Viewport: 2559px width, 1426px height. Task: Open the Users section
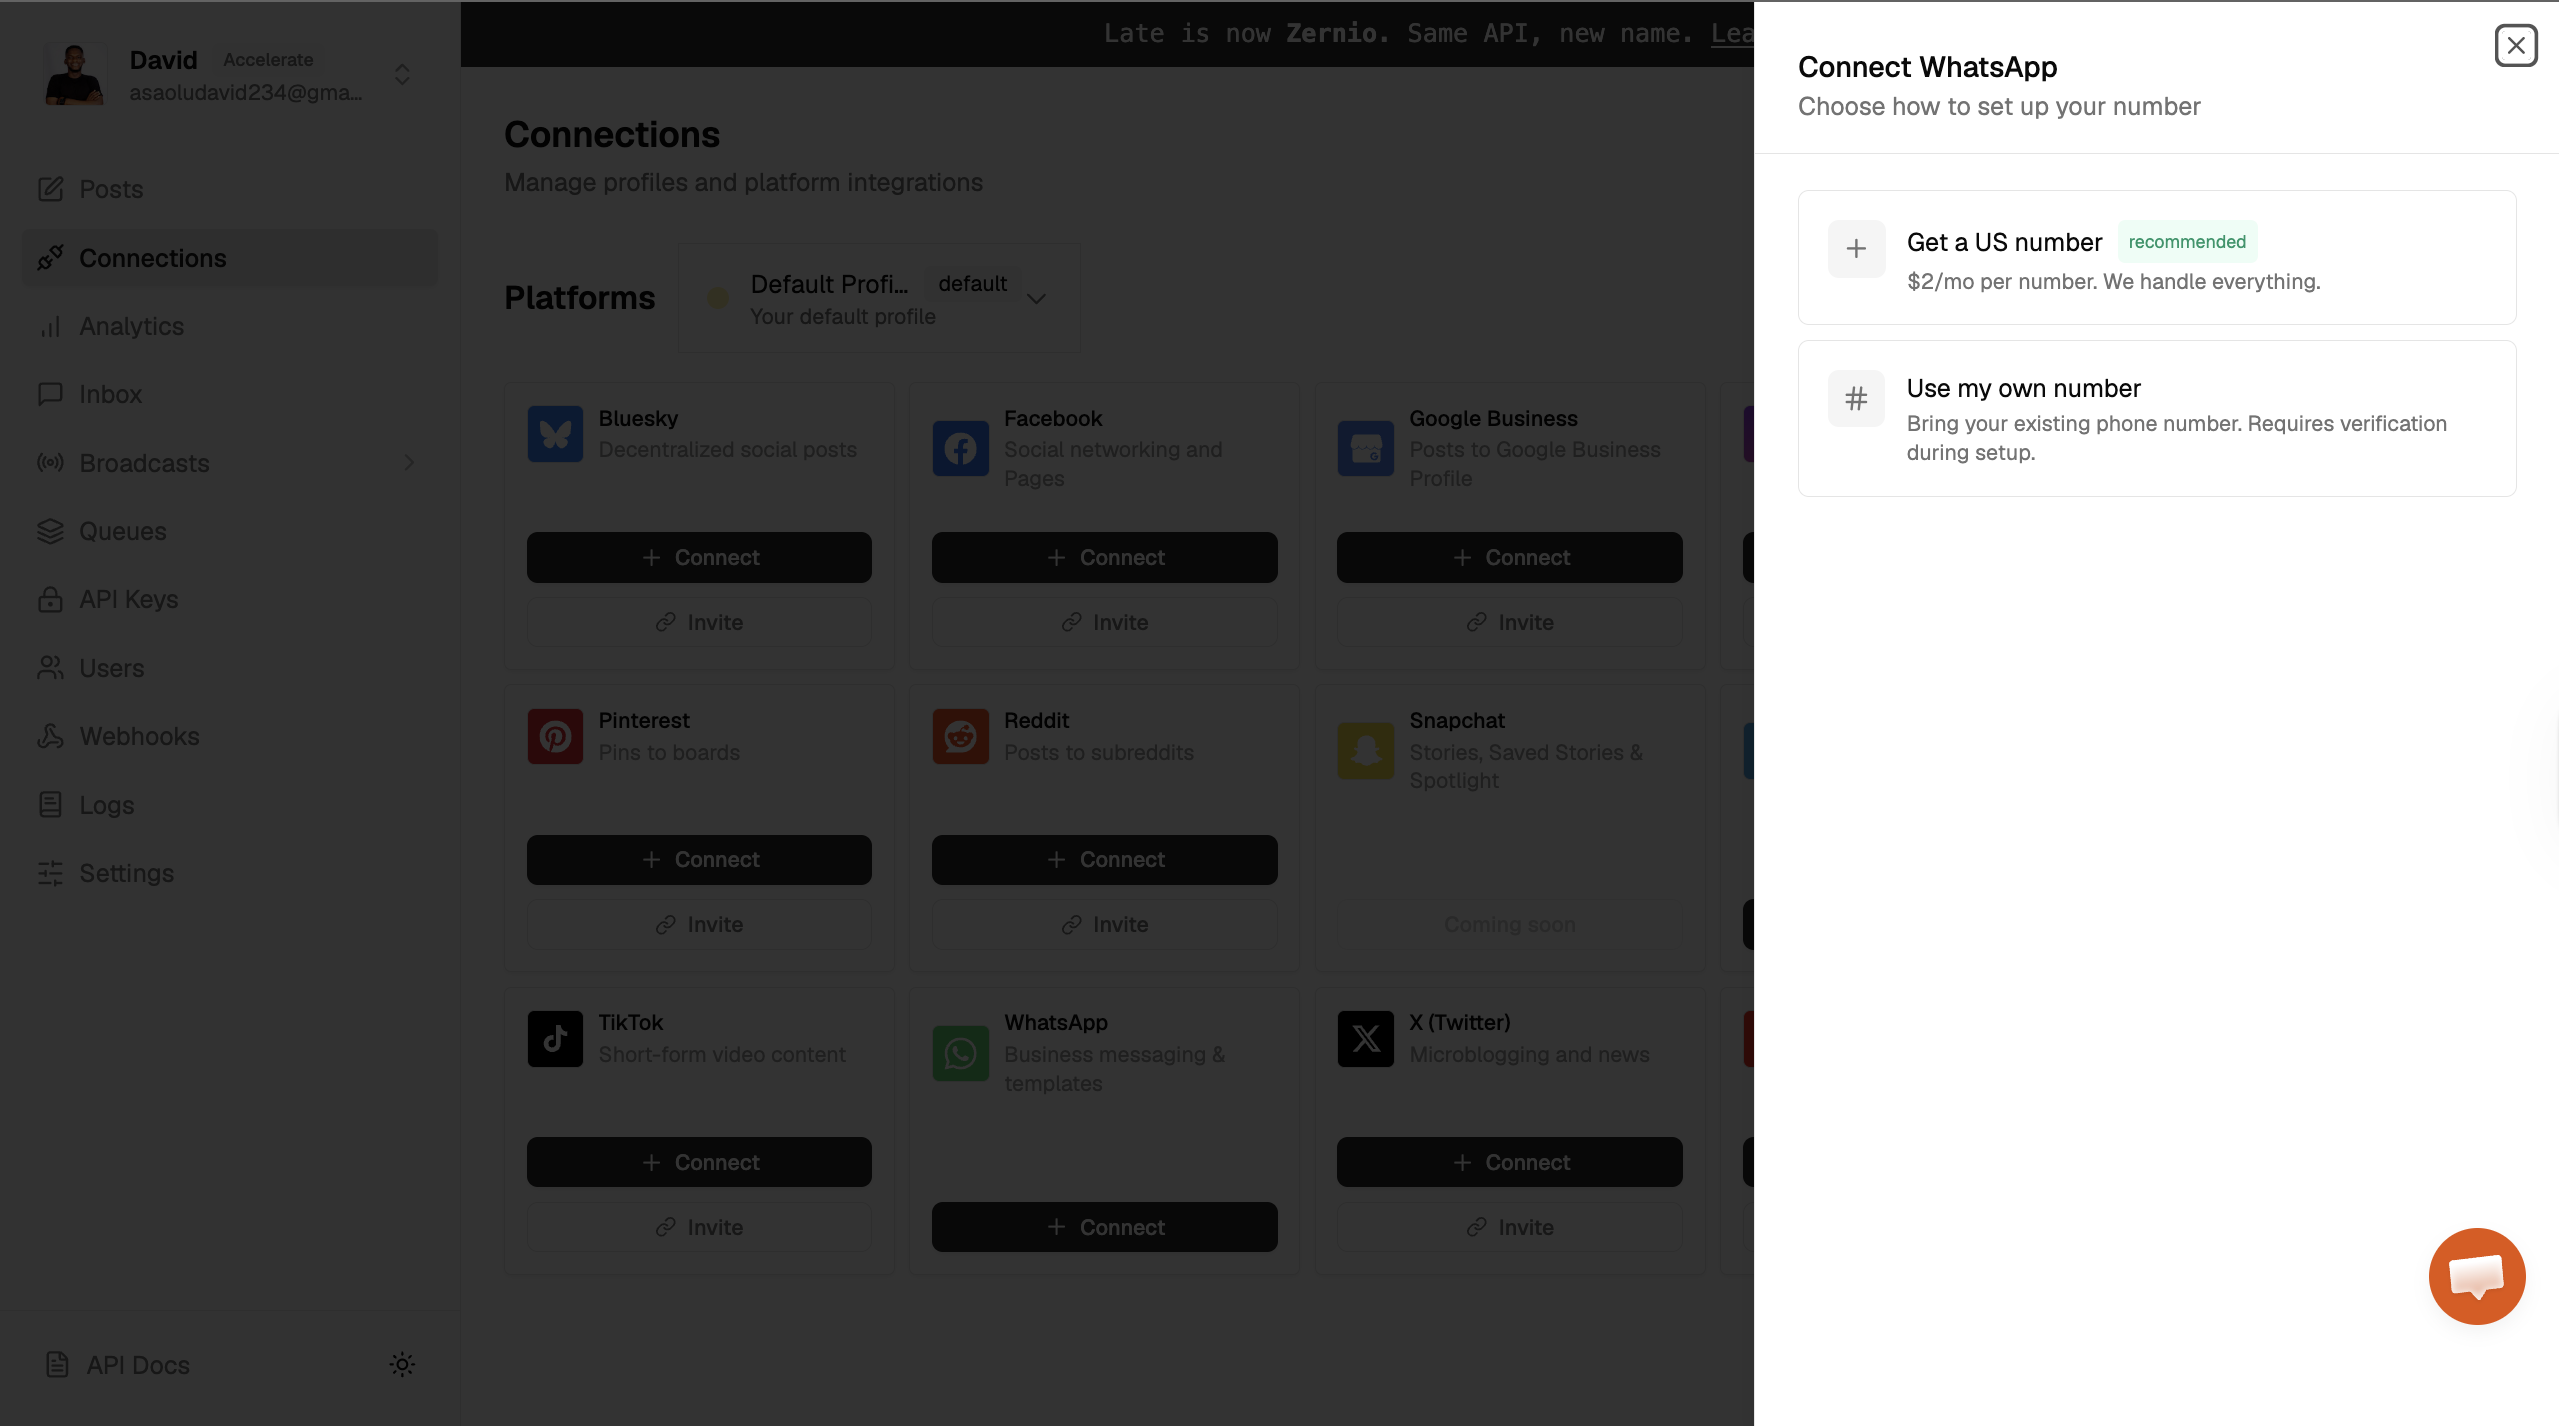111,668
